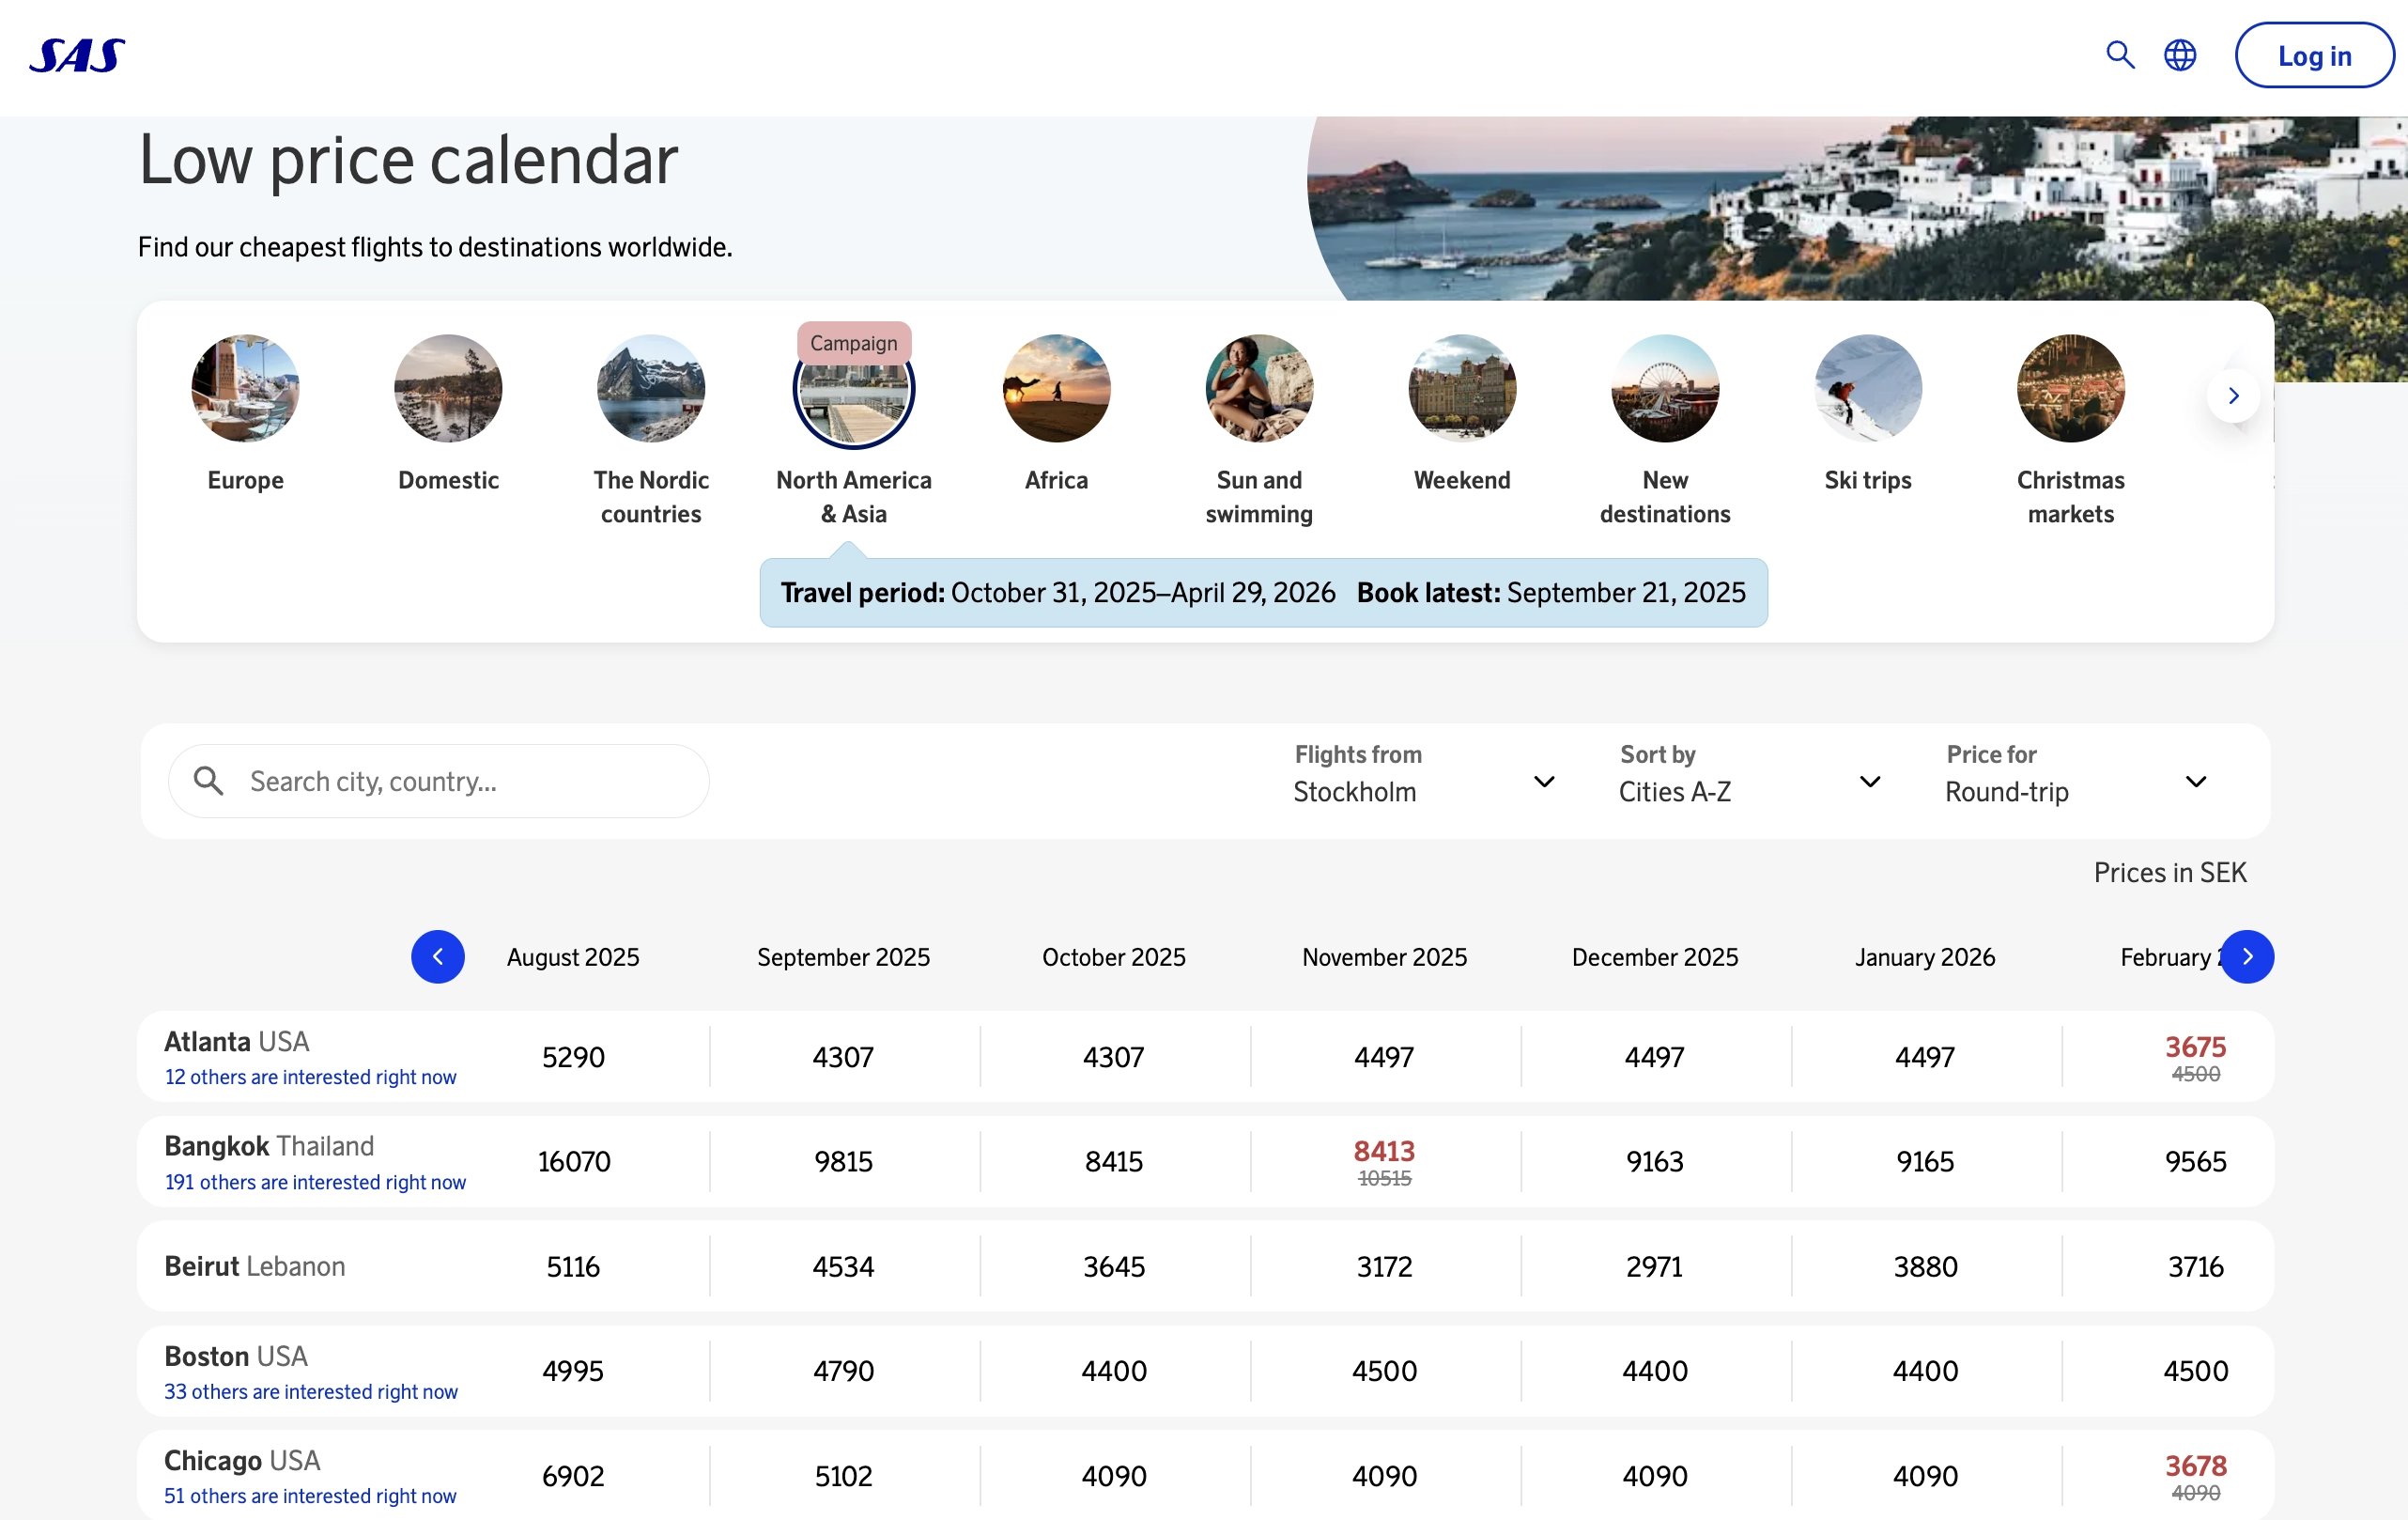2408x1520 pixels.
Task: Click '12 others are interested right now'
Action: pos(310,1077)
